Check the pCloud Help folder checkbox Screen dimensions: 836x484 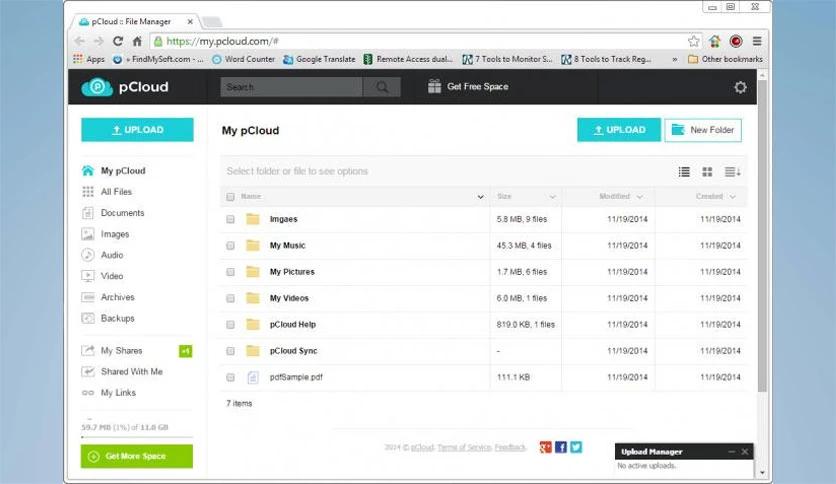click(x=230, y=325)
